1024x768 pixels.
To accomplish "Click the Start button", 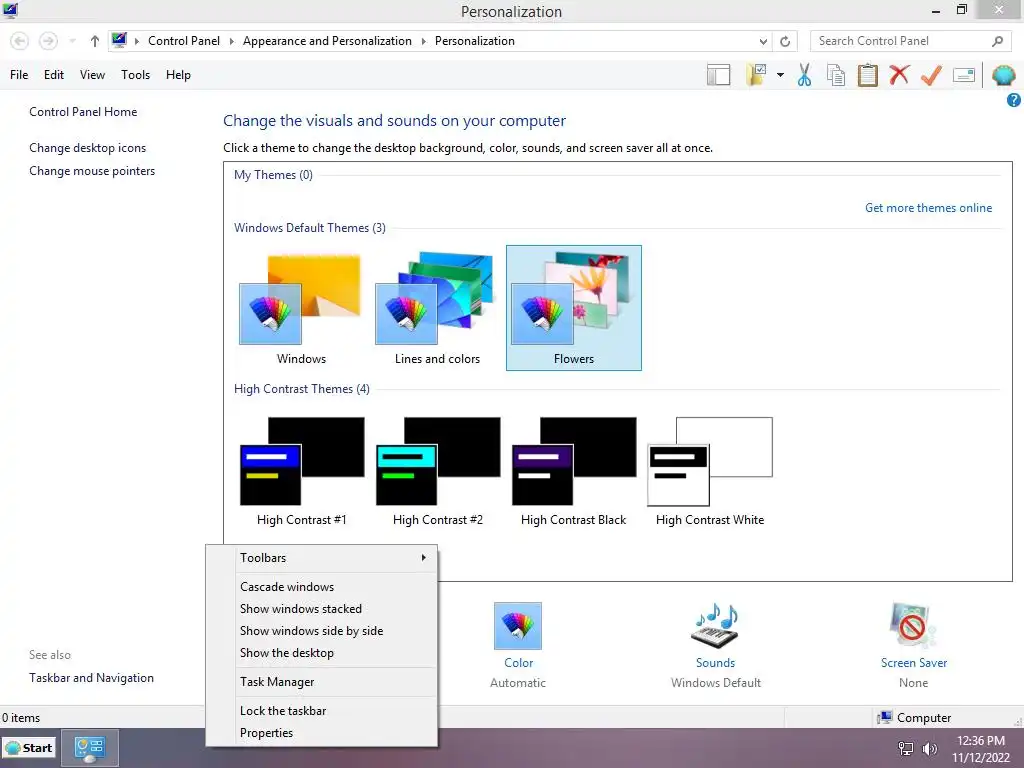I will coord(29,748).
